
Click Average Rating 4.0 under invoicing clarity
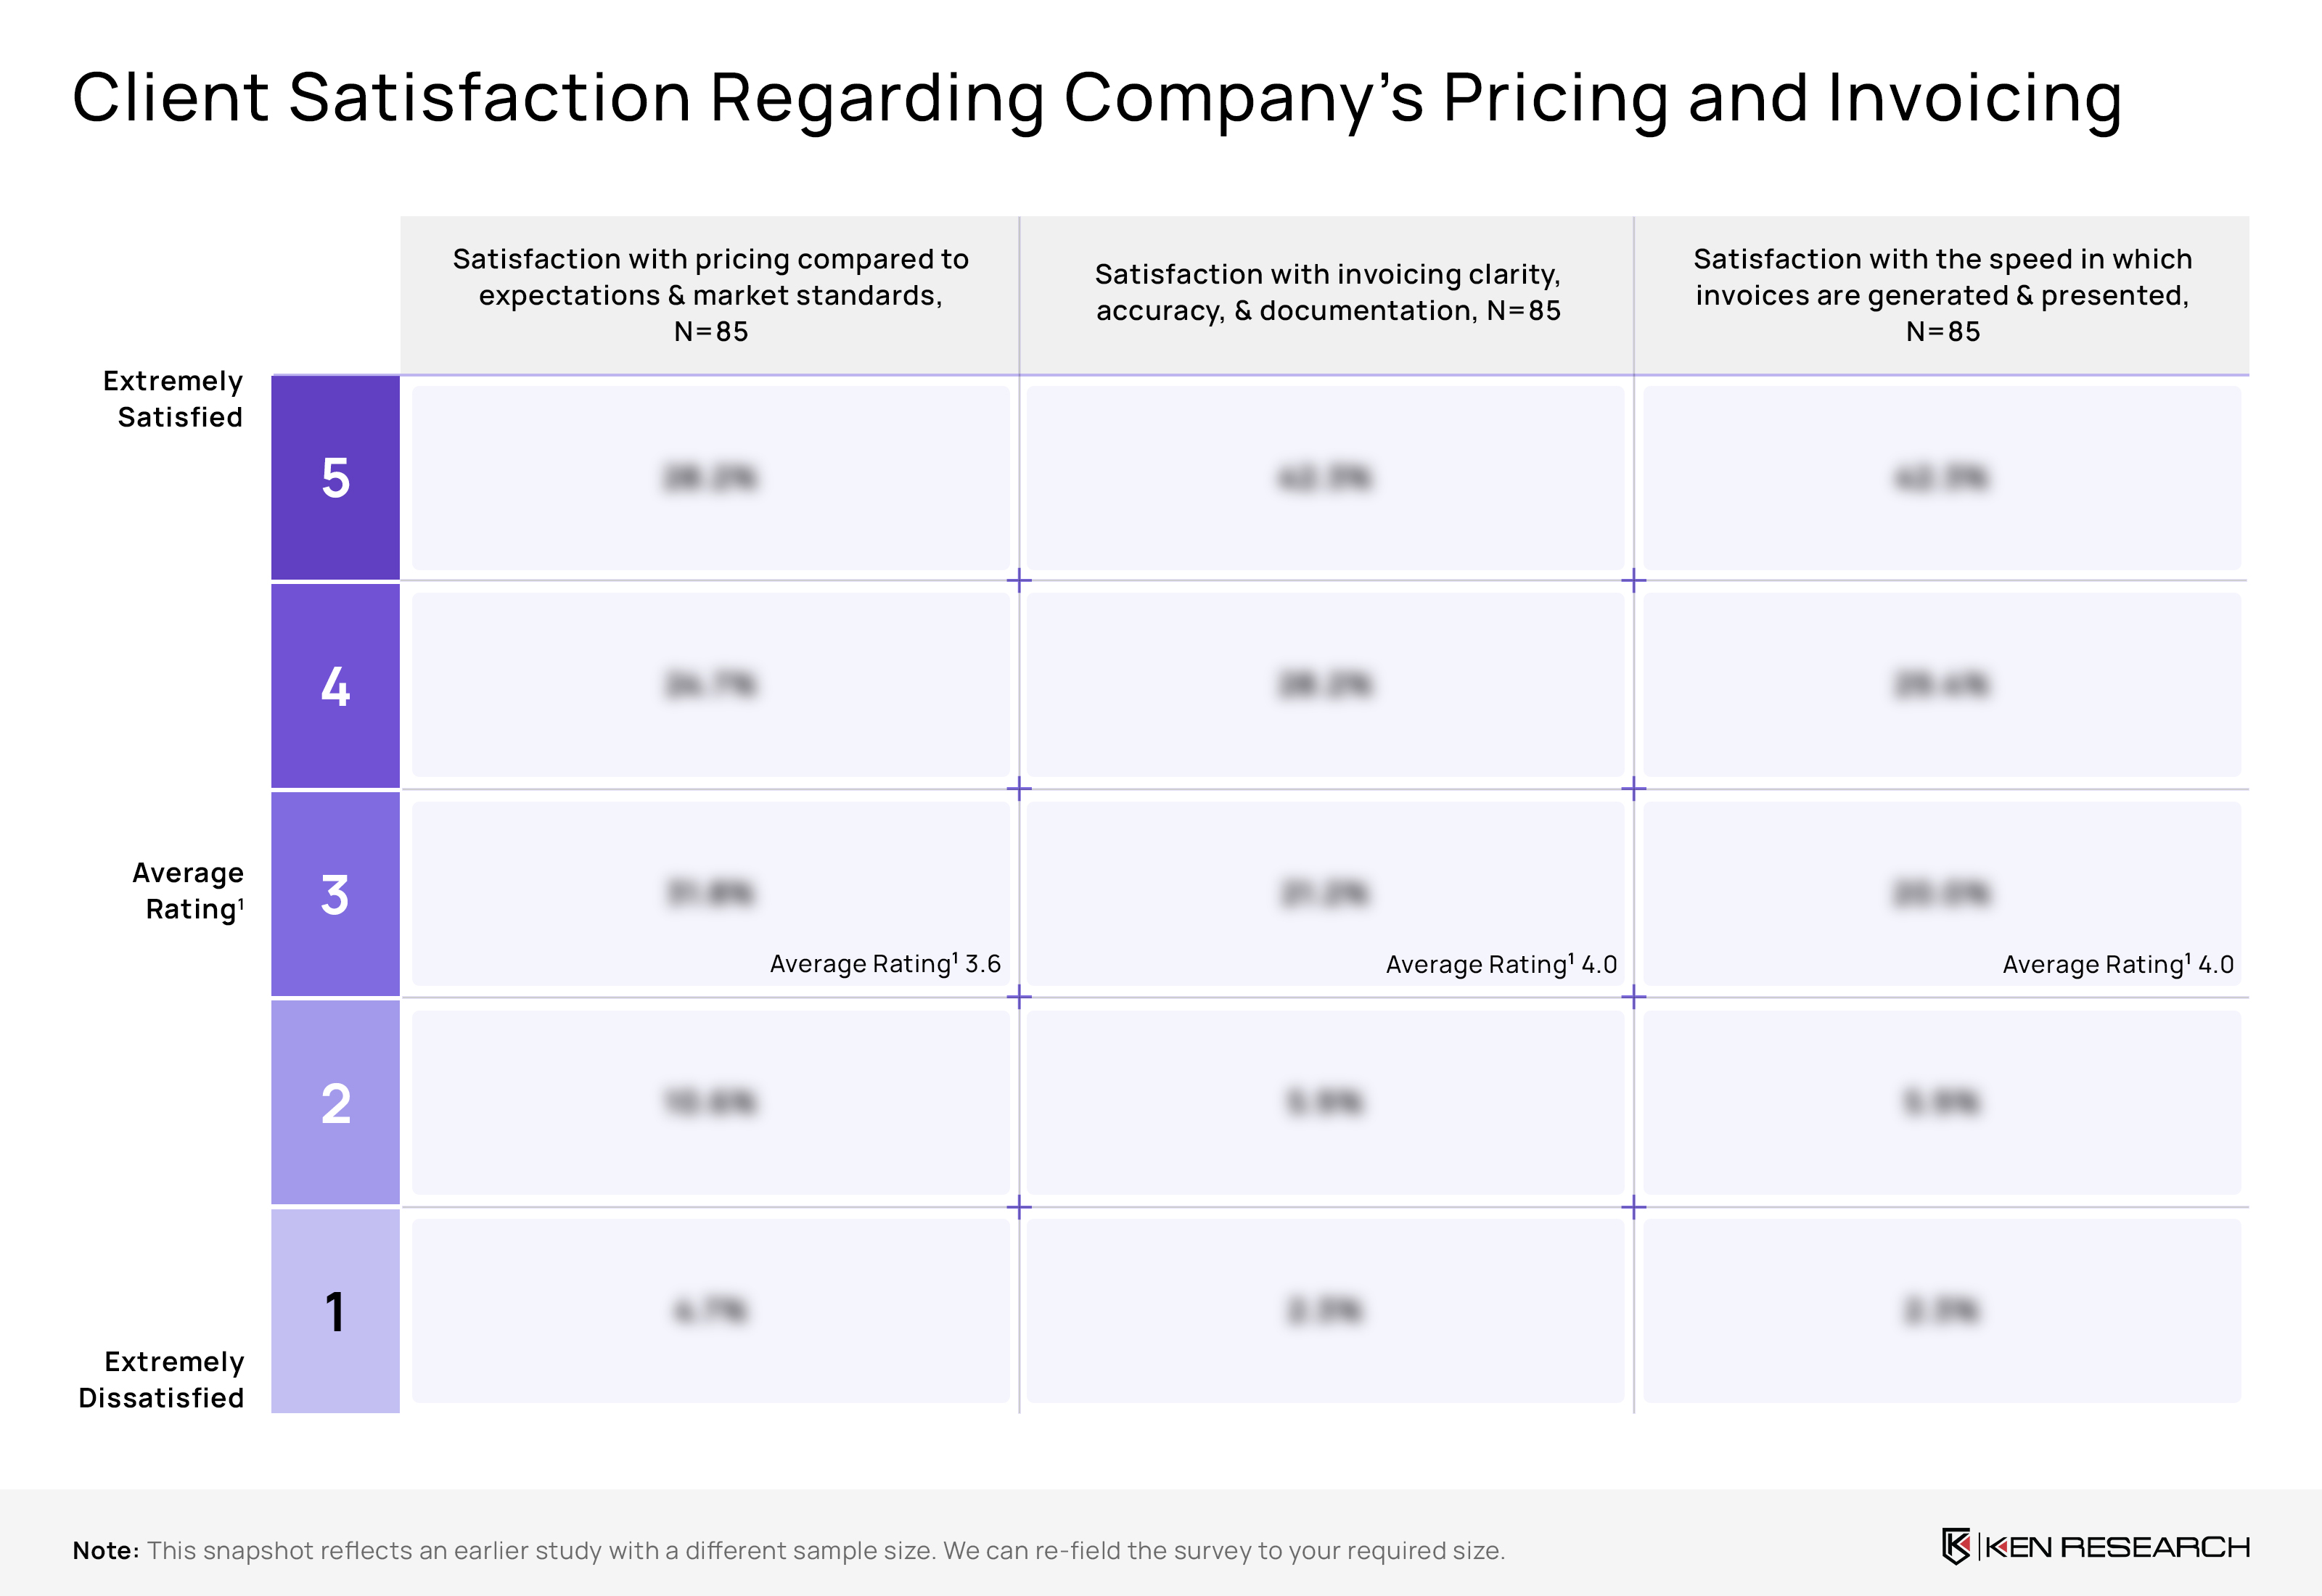point(1501,964)
